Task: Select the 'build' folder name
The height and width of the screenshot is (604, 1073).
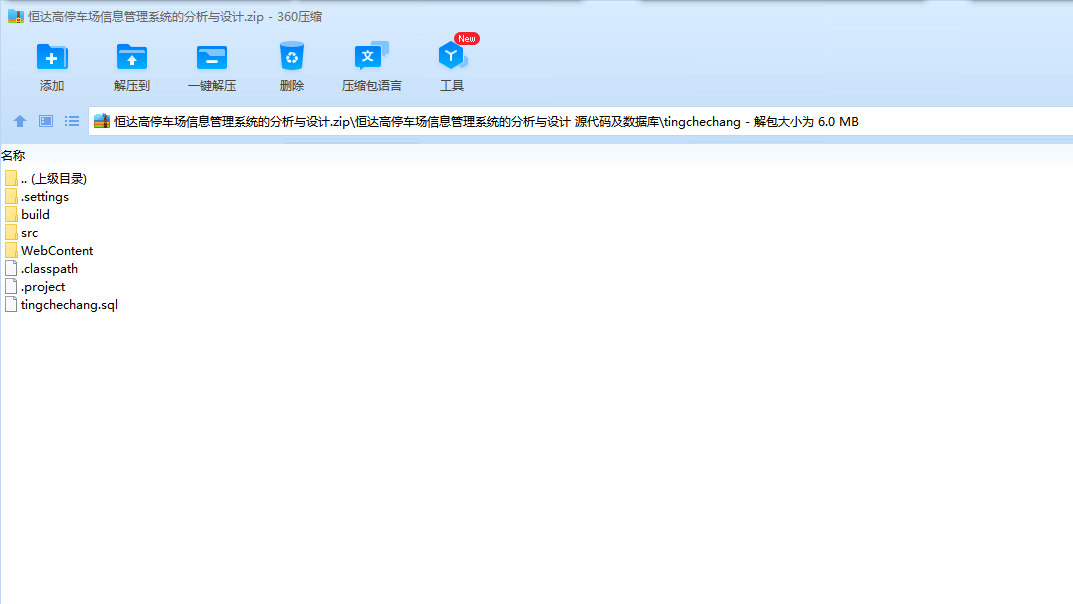Action: (35, 215)
